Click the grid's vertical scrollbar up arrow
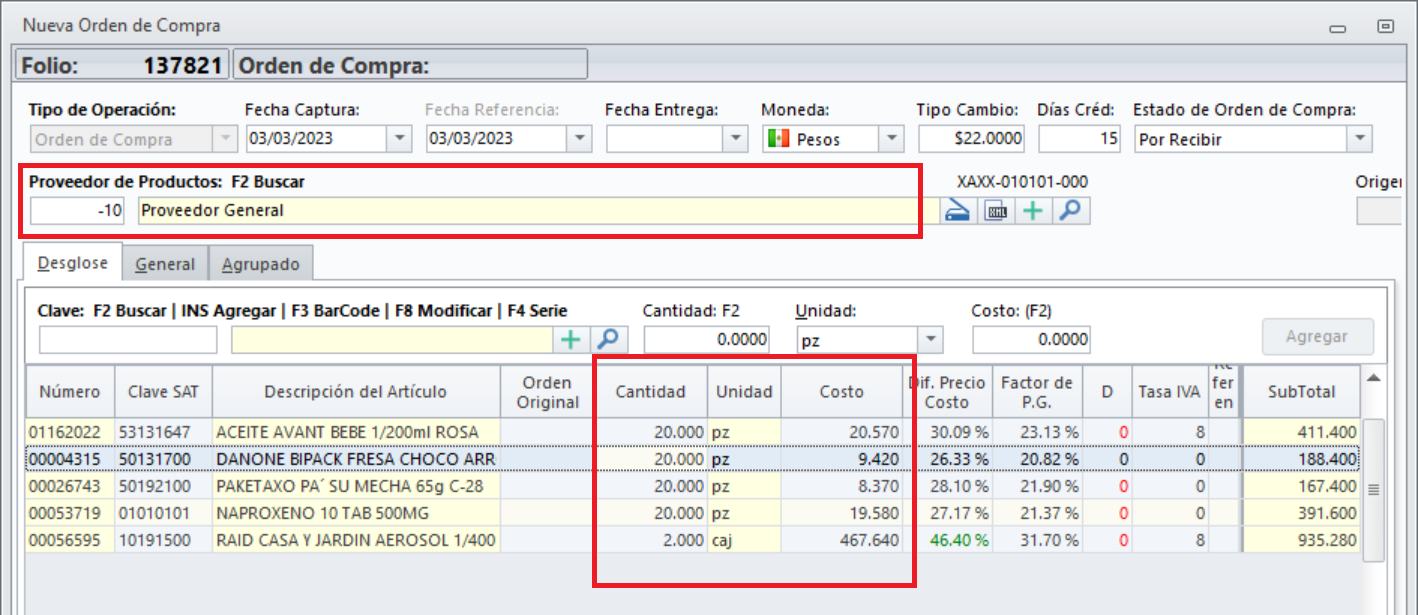This screenshot has height=615, width=1418. pos(1374,378)
